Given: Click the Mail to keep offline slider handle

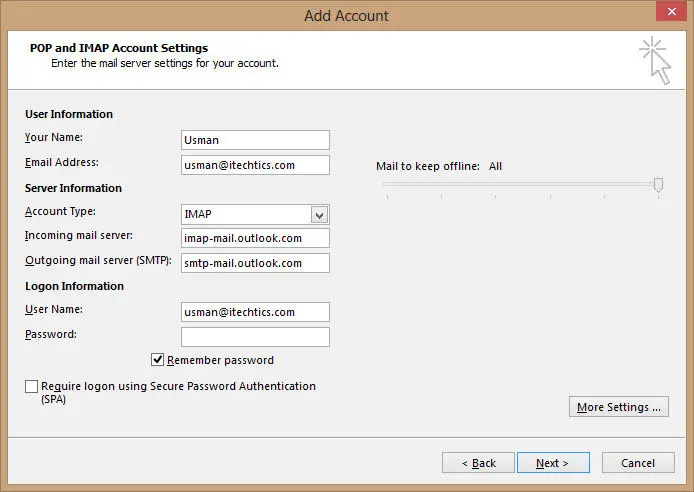Looking at the screenshot, I should click(658, 185).
